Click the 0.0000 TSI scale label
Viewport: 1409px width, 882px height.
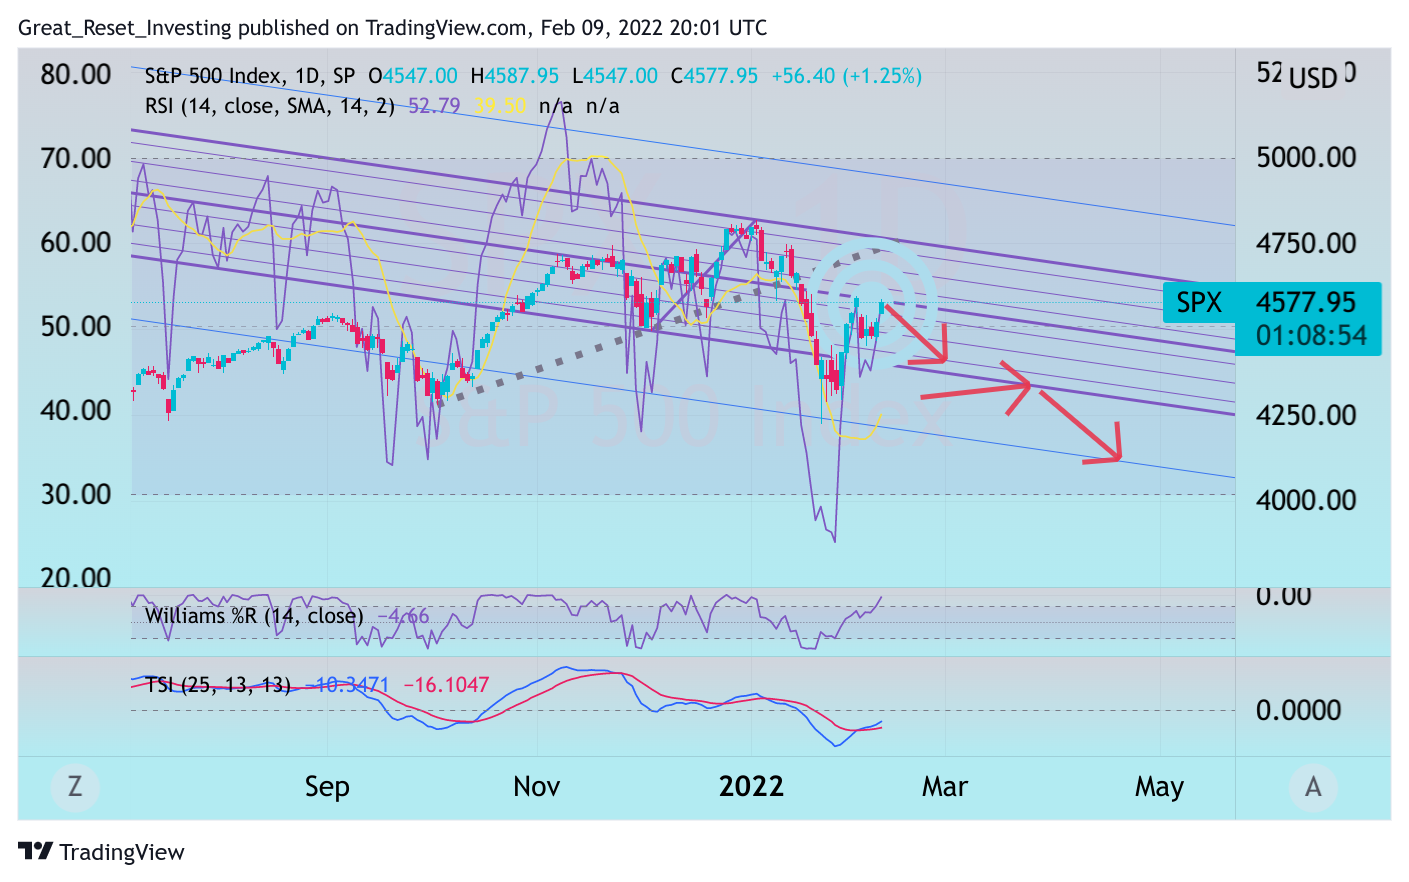[1298, 711]
